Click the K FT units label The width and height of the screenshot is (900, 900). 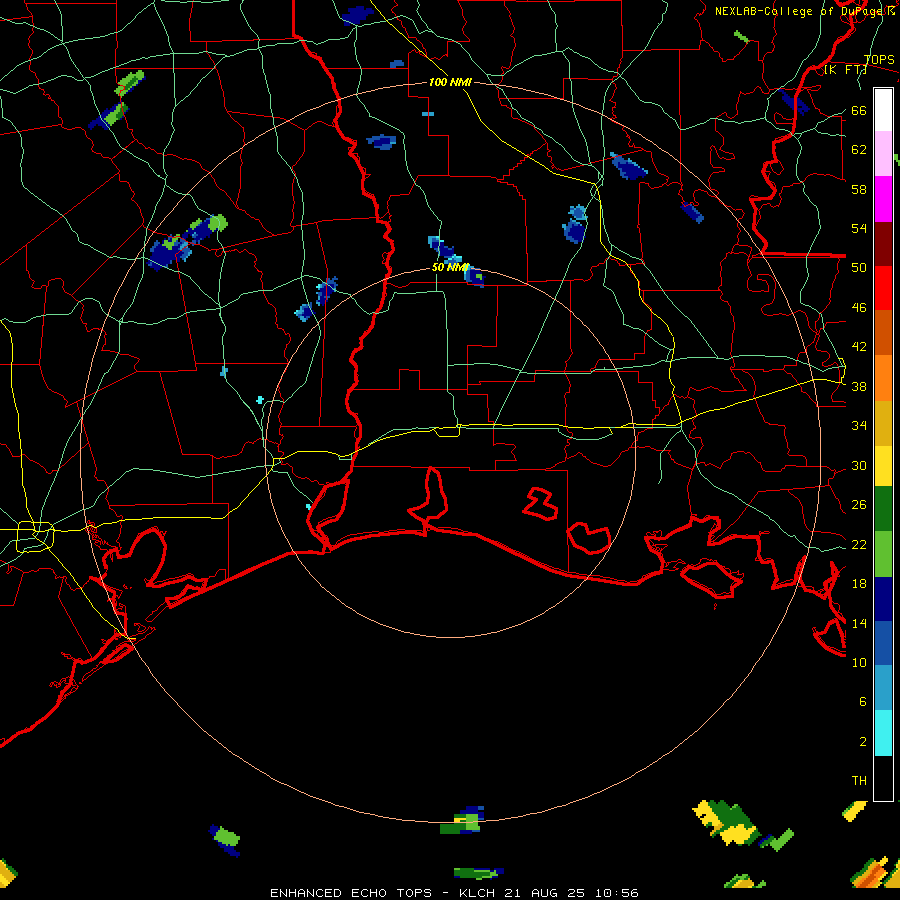[x=845, y=70]
